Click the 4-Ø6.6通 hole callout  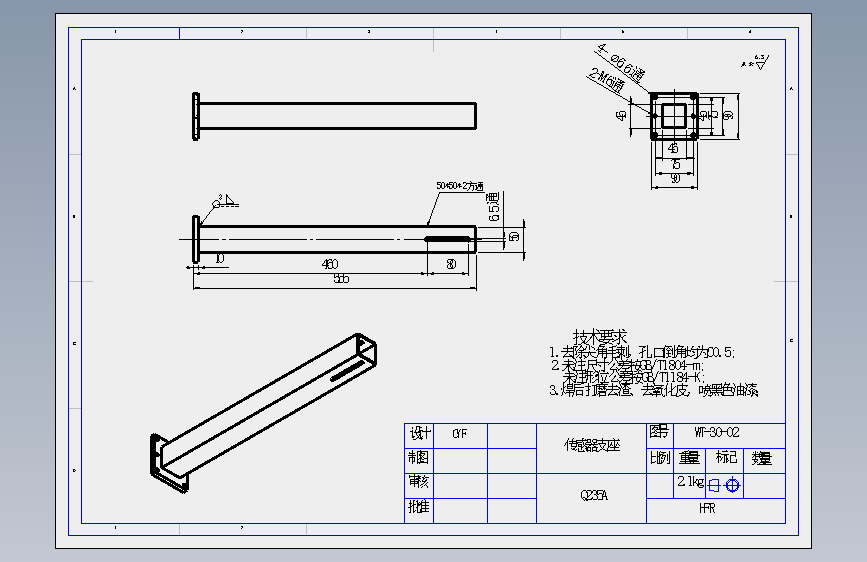click(x=621, y=64)
